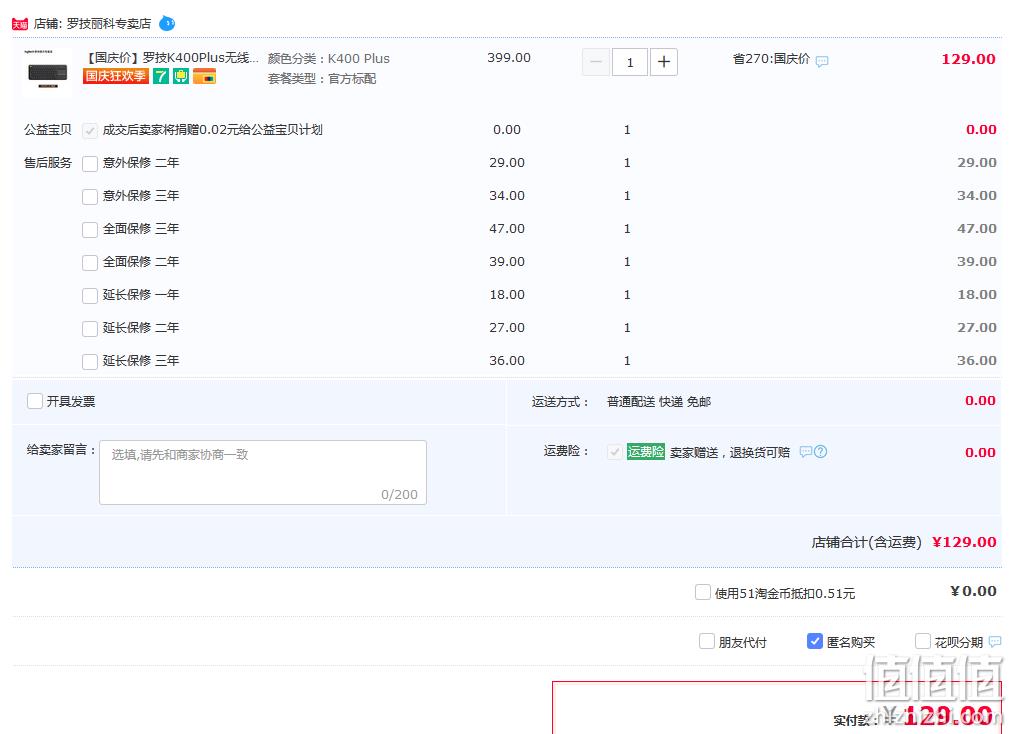Click the original price 399.00
1013x734 pixels.
pos(509,58)
